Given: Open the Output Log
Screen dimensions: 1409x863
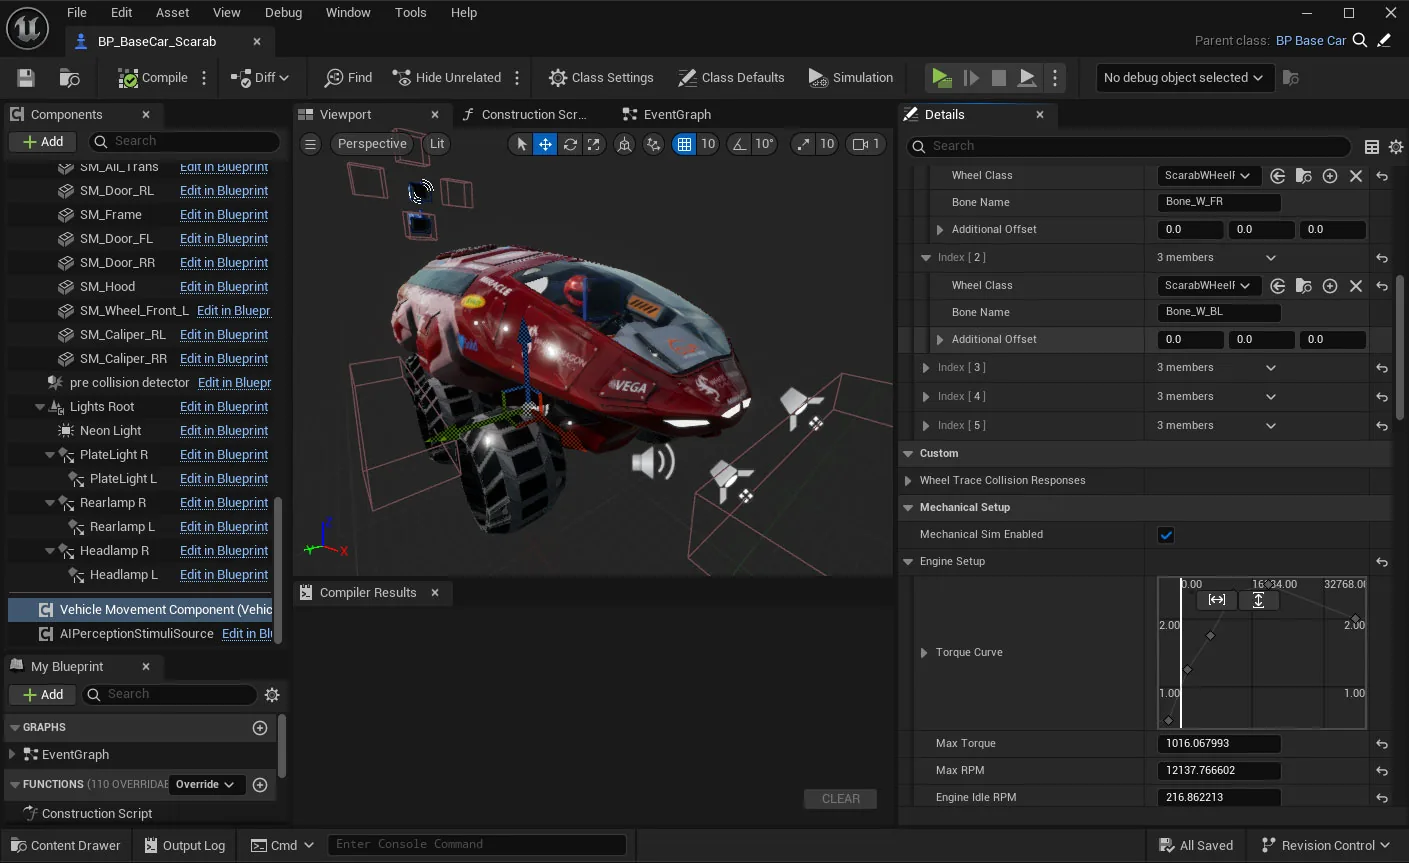Looking at the screenshot, I should coord(185,845).
